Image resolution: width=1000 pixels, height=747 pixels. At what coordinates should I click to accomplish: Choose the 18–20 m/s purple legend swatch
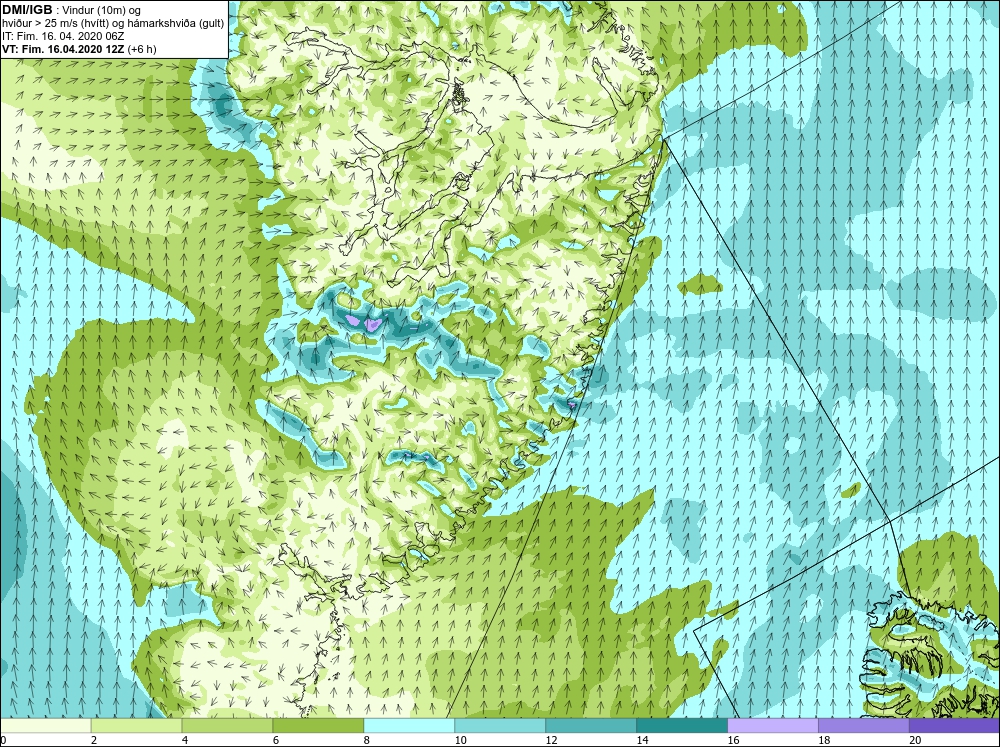(864, 726)
